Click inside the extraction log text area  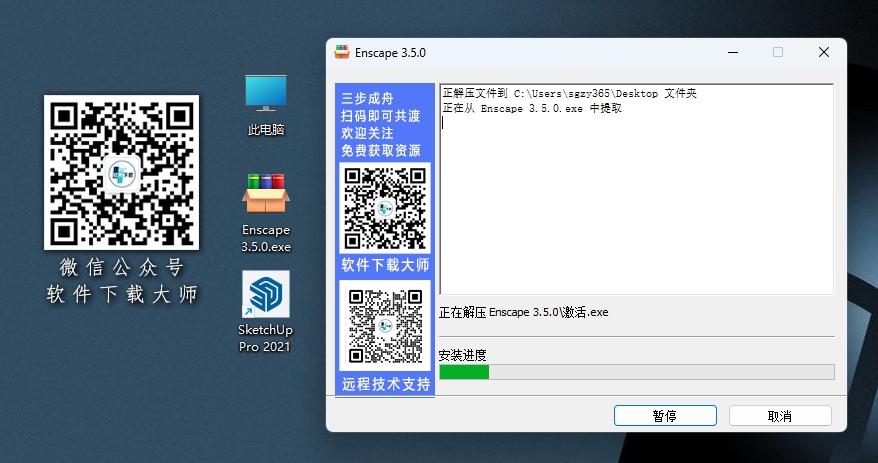(637, 189)
